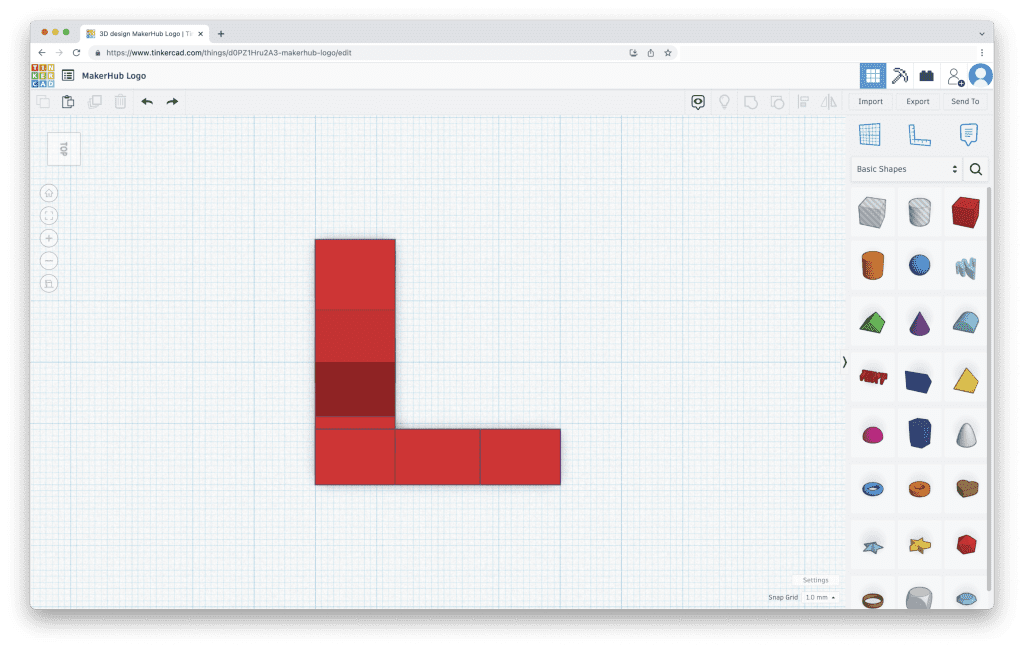Select the Workplane tool
The height and width of the screenshot is (649, 1024).
coord(870,135)
